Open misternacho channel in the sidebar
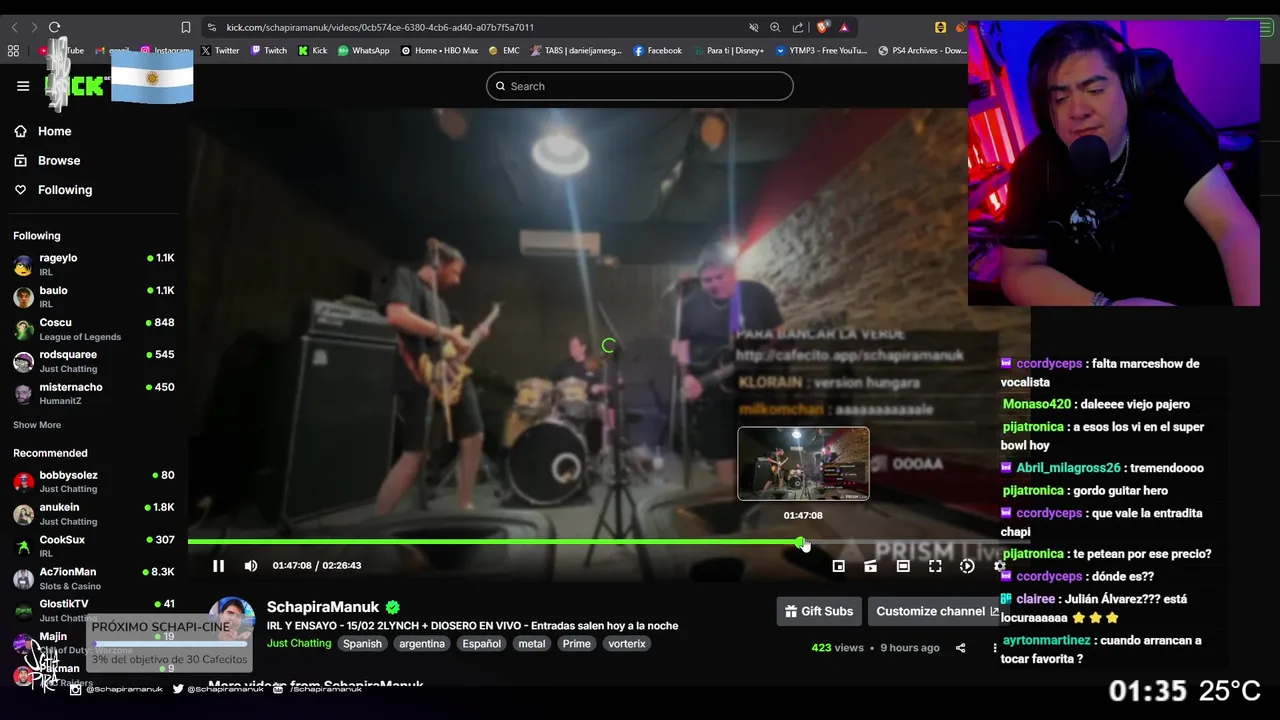The height and width of the screenshot is (720, 1280). tap(94, 393)
